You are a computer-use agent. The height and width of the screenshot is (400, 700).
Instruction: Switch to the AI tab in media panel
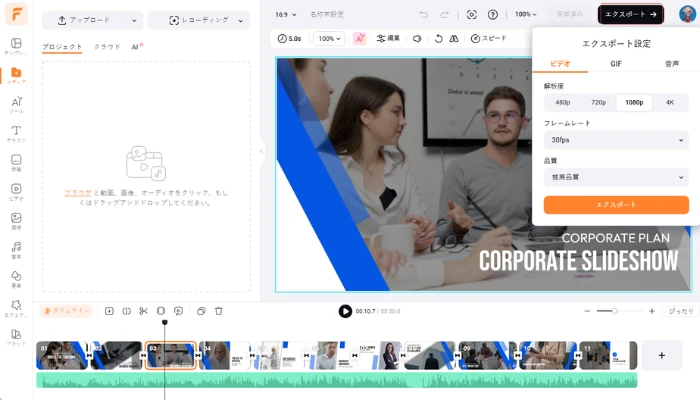[x=137, y=46]
